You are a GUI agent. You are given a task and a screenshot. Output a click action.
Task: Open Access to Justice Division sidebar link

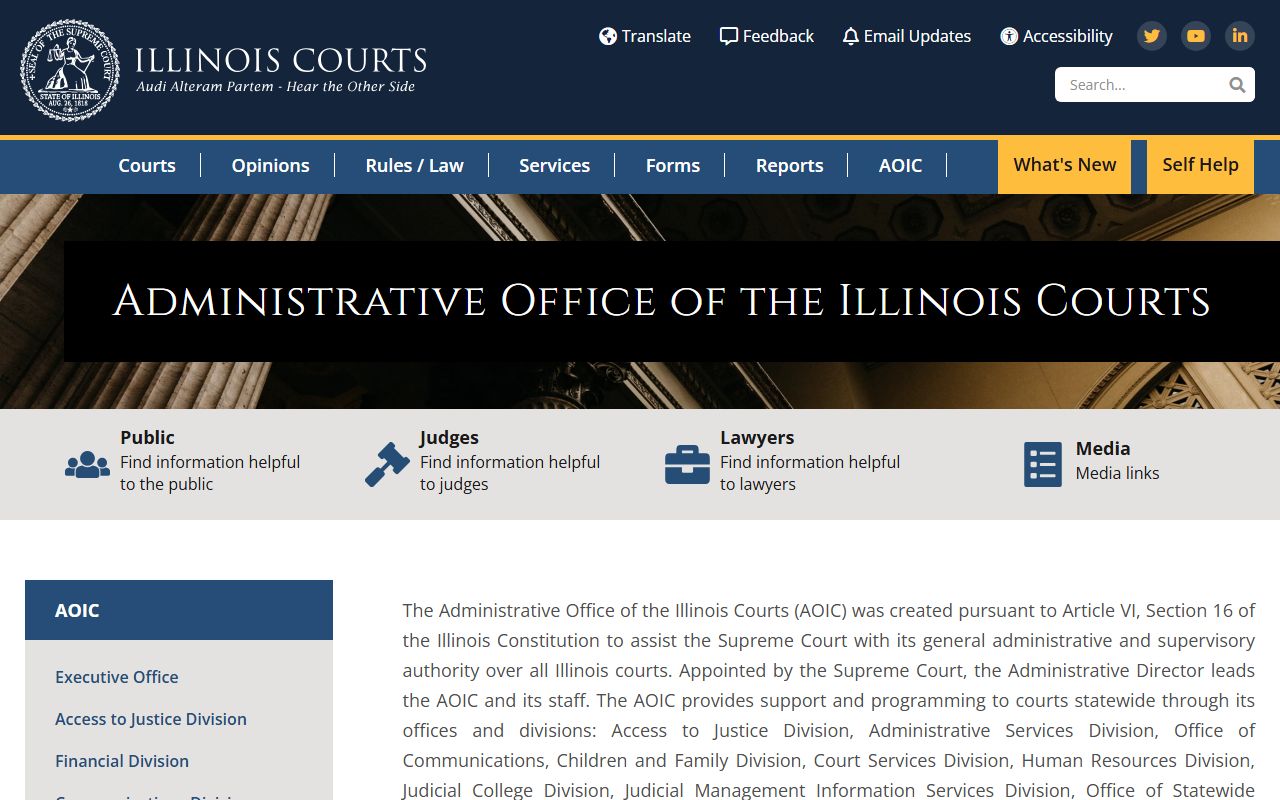coord(151,719)
